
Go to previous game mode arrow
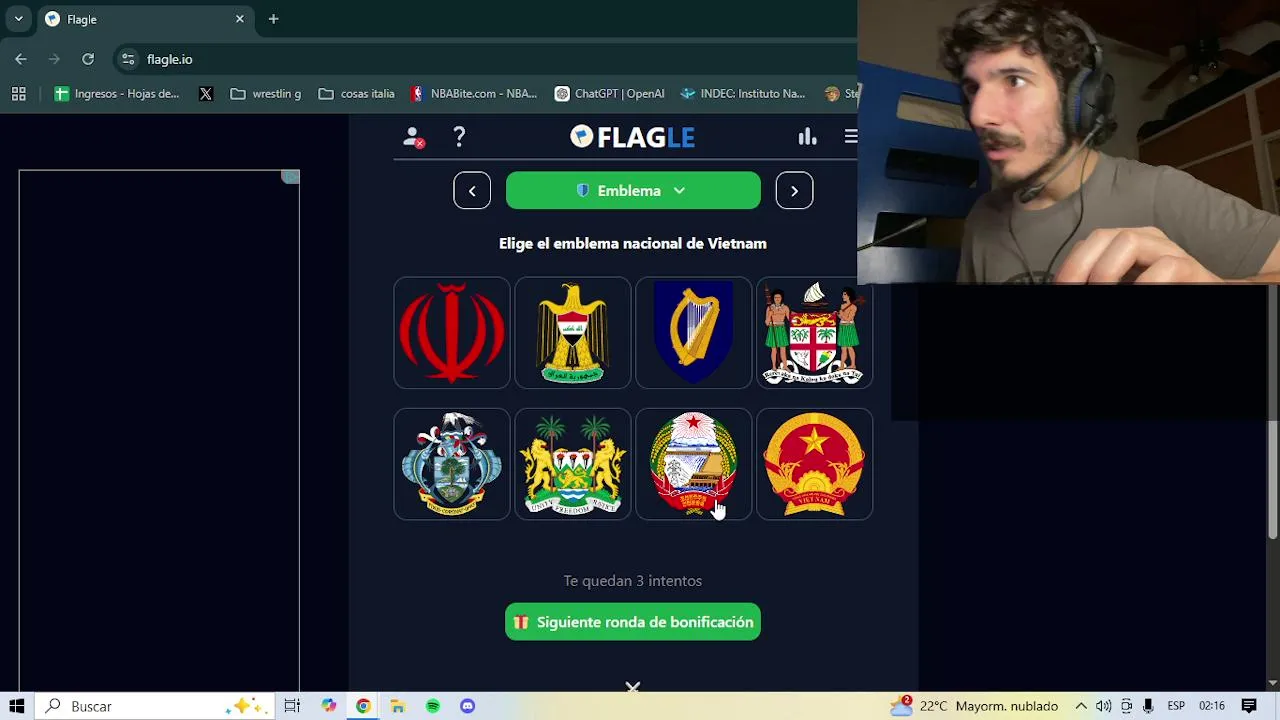pos(472,190)
